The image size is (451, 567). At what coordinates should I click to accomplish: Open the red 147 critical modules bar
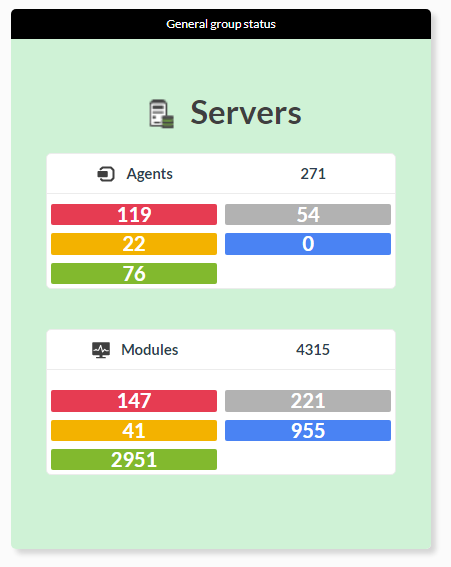(x=134, y=401)
